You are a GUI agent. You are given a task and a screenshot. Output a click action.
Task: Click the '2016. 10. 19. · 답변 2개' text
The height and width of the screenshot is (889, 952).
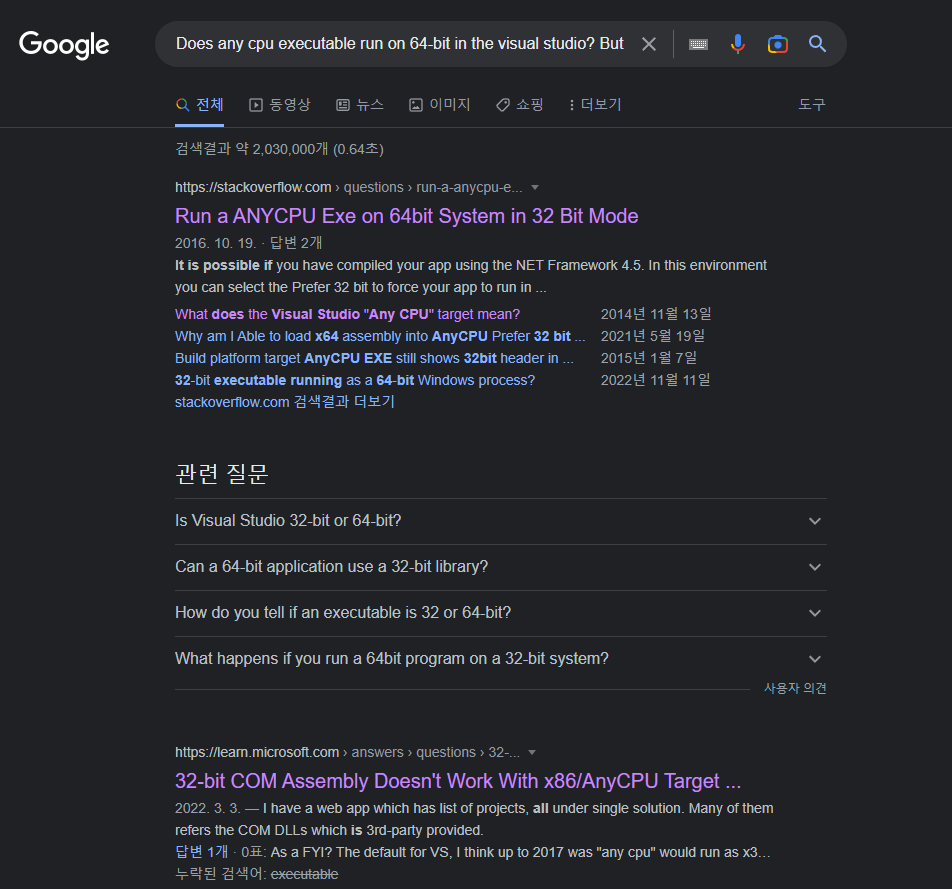pos(248,243)
